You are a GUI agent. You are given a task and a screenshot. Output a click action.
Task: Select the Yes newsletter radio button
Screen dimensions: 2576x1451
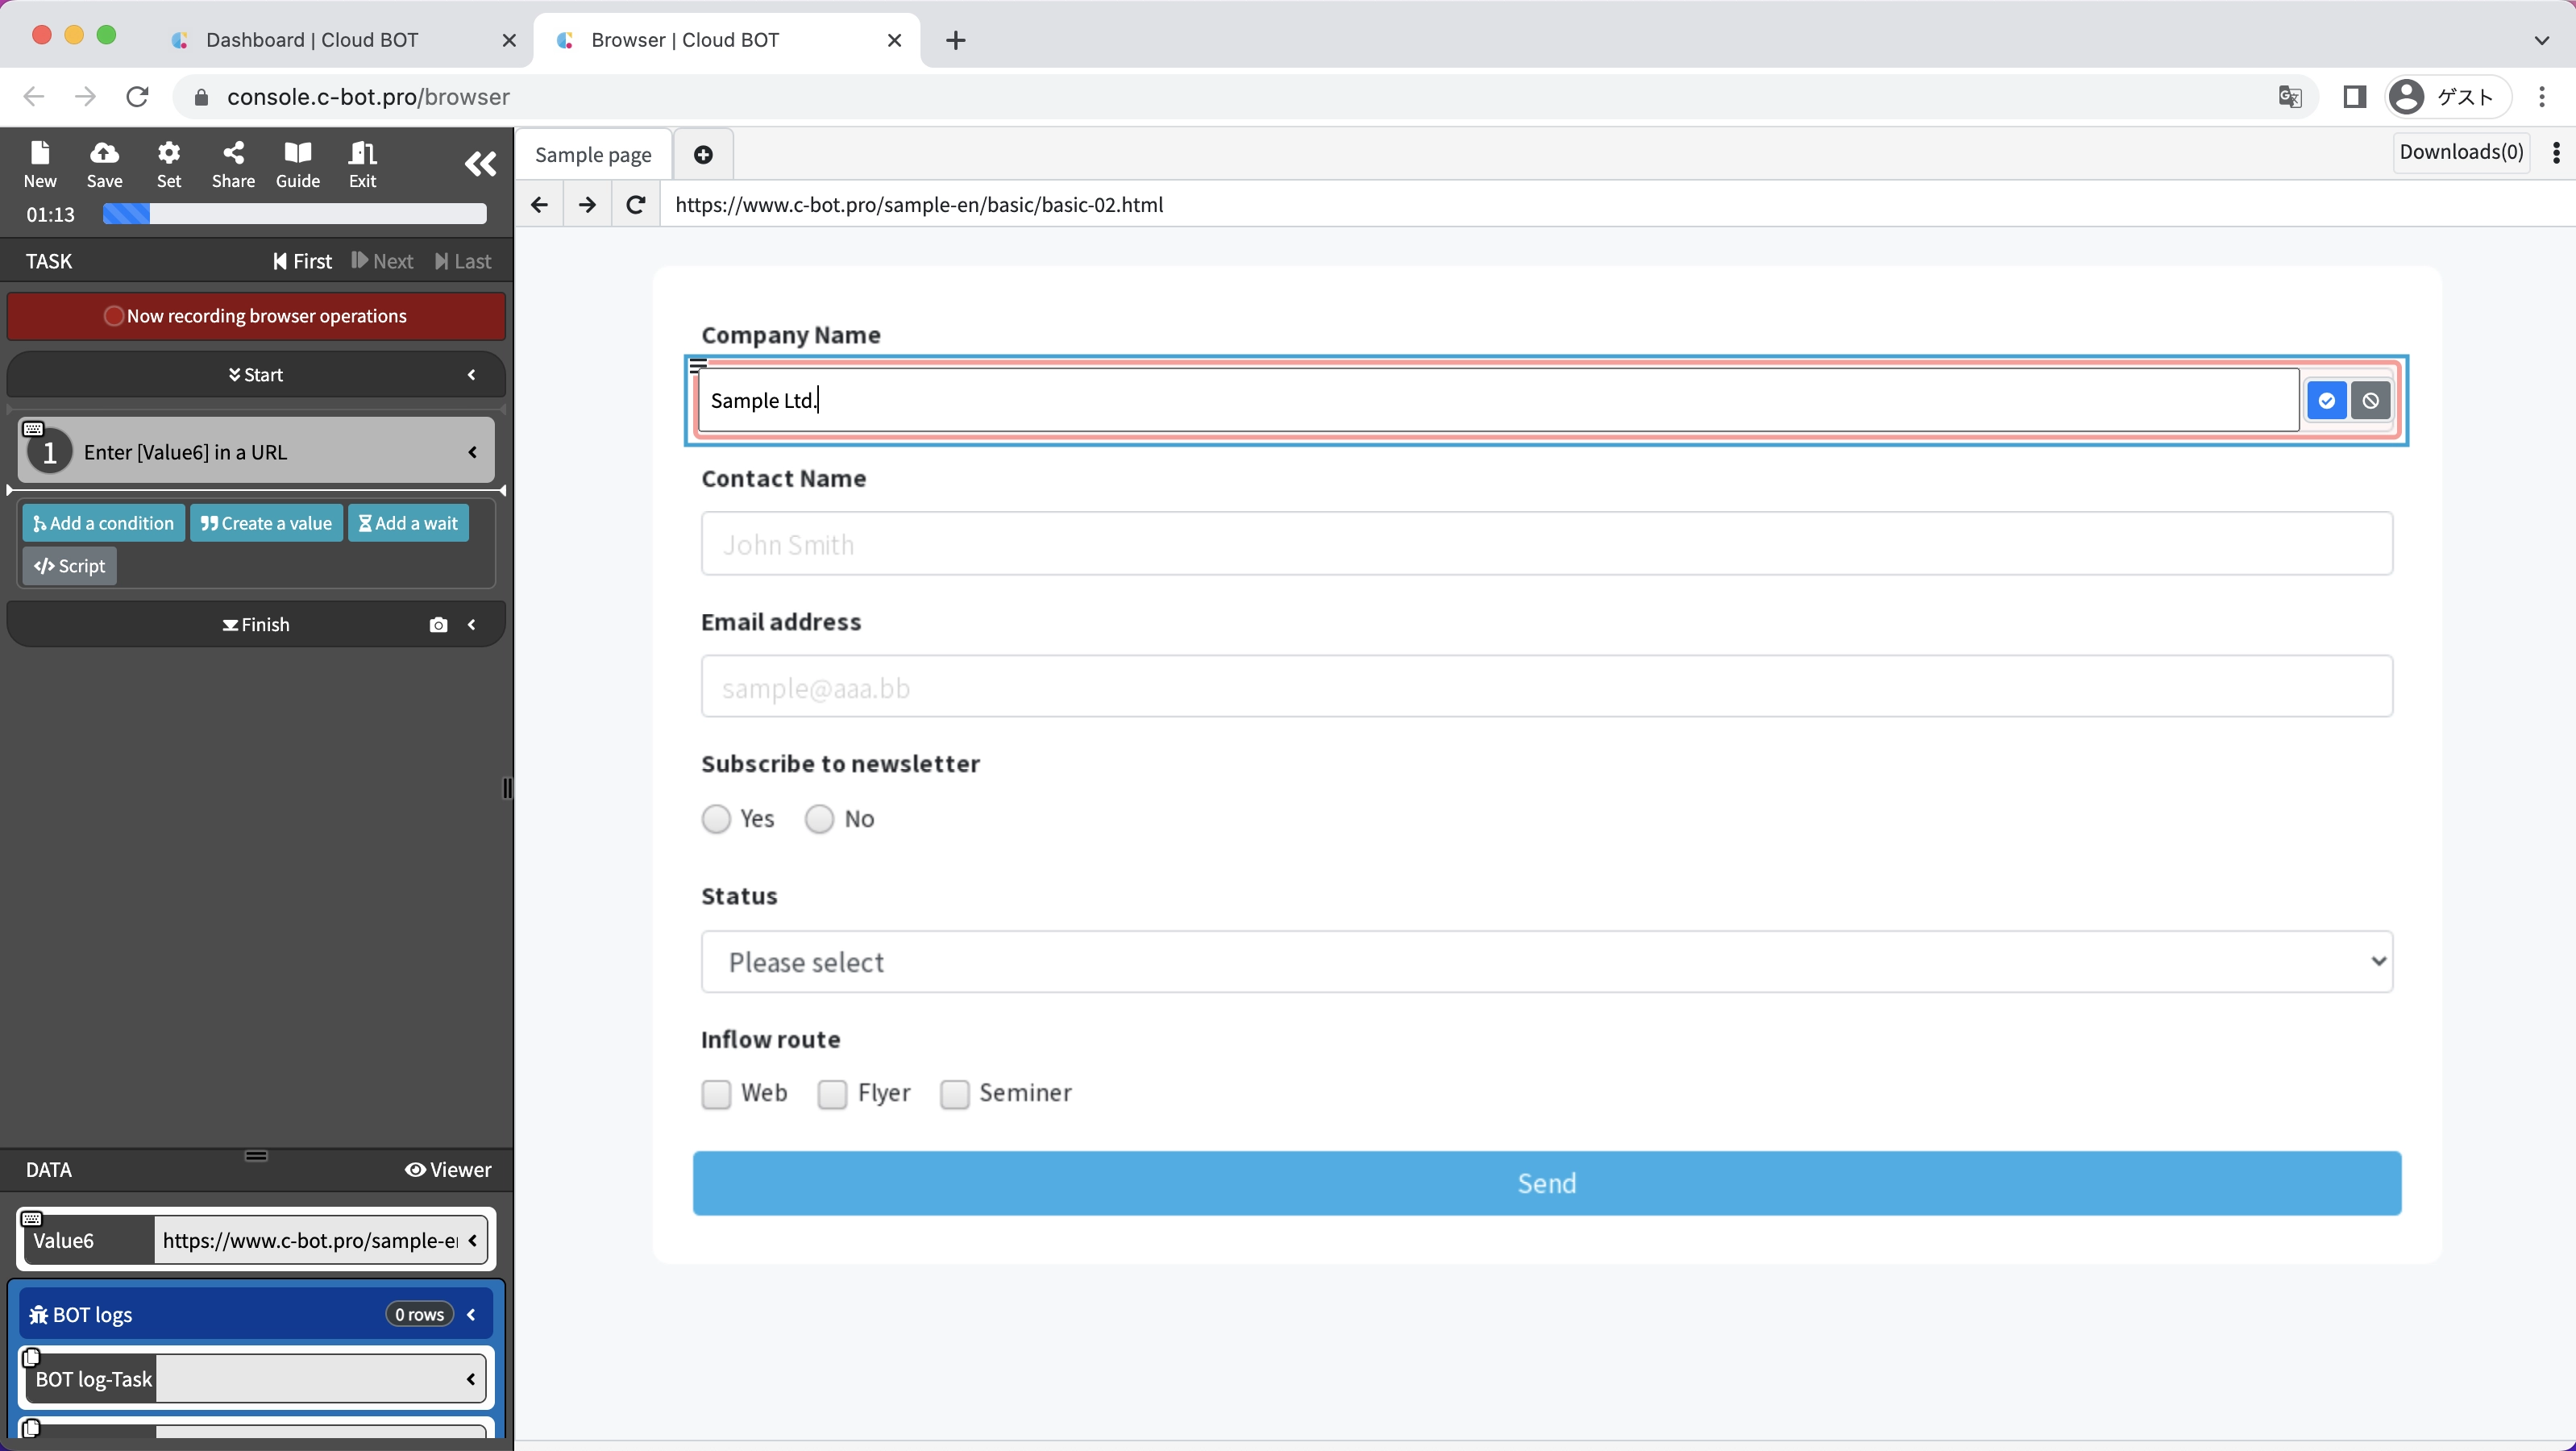(x=716, y=819)
